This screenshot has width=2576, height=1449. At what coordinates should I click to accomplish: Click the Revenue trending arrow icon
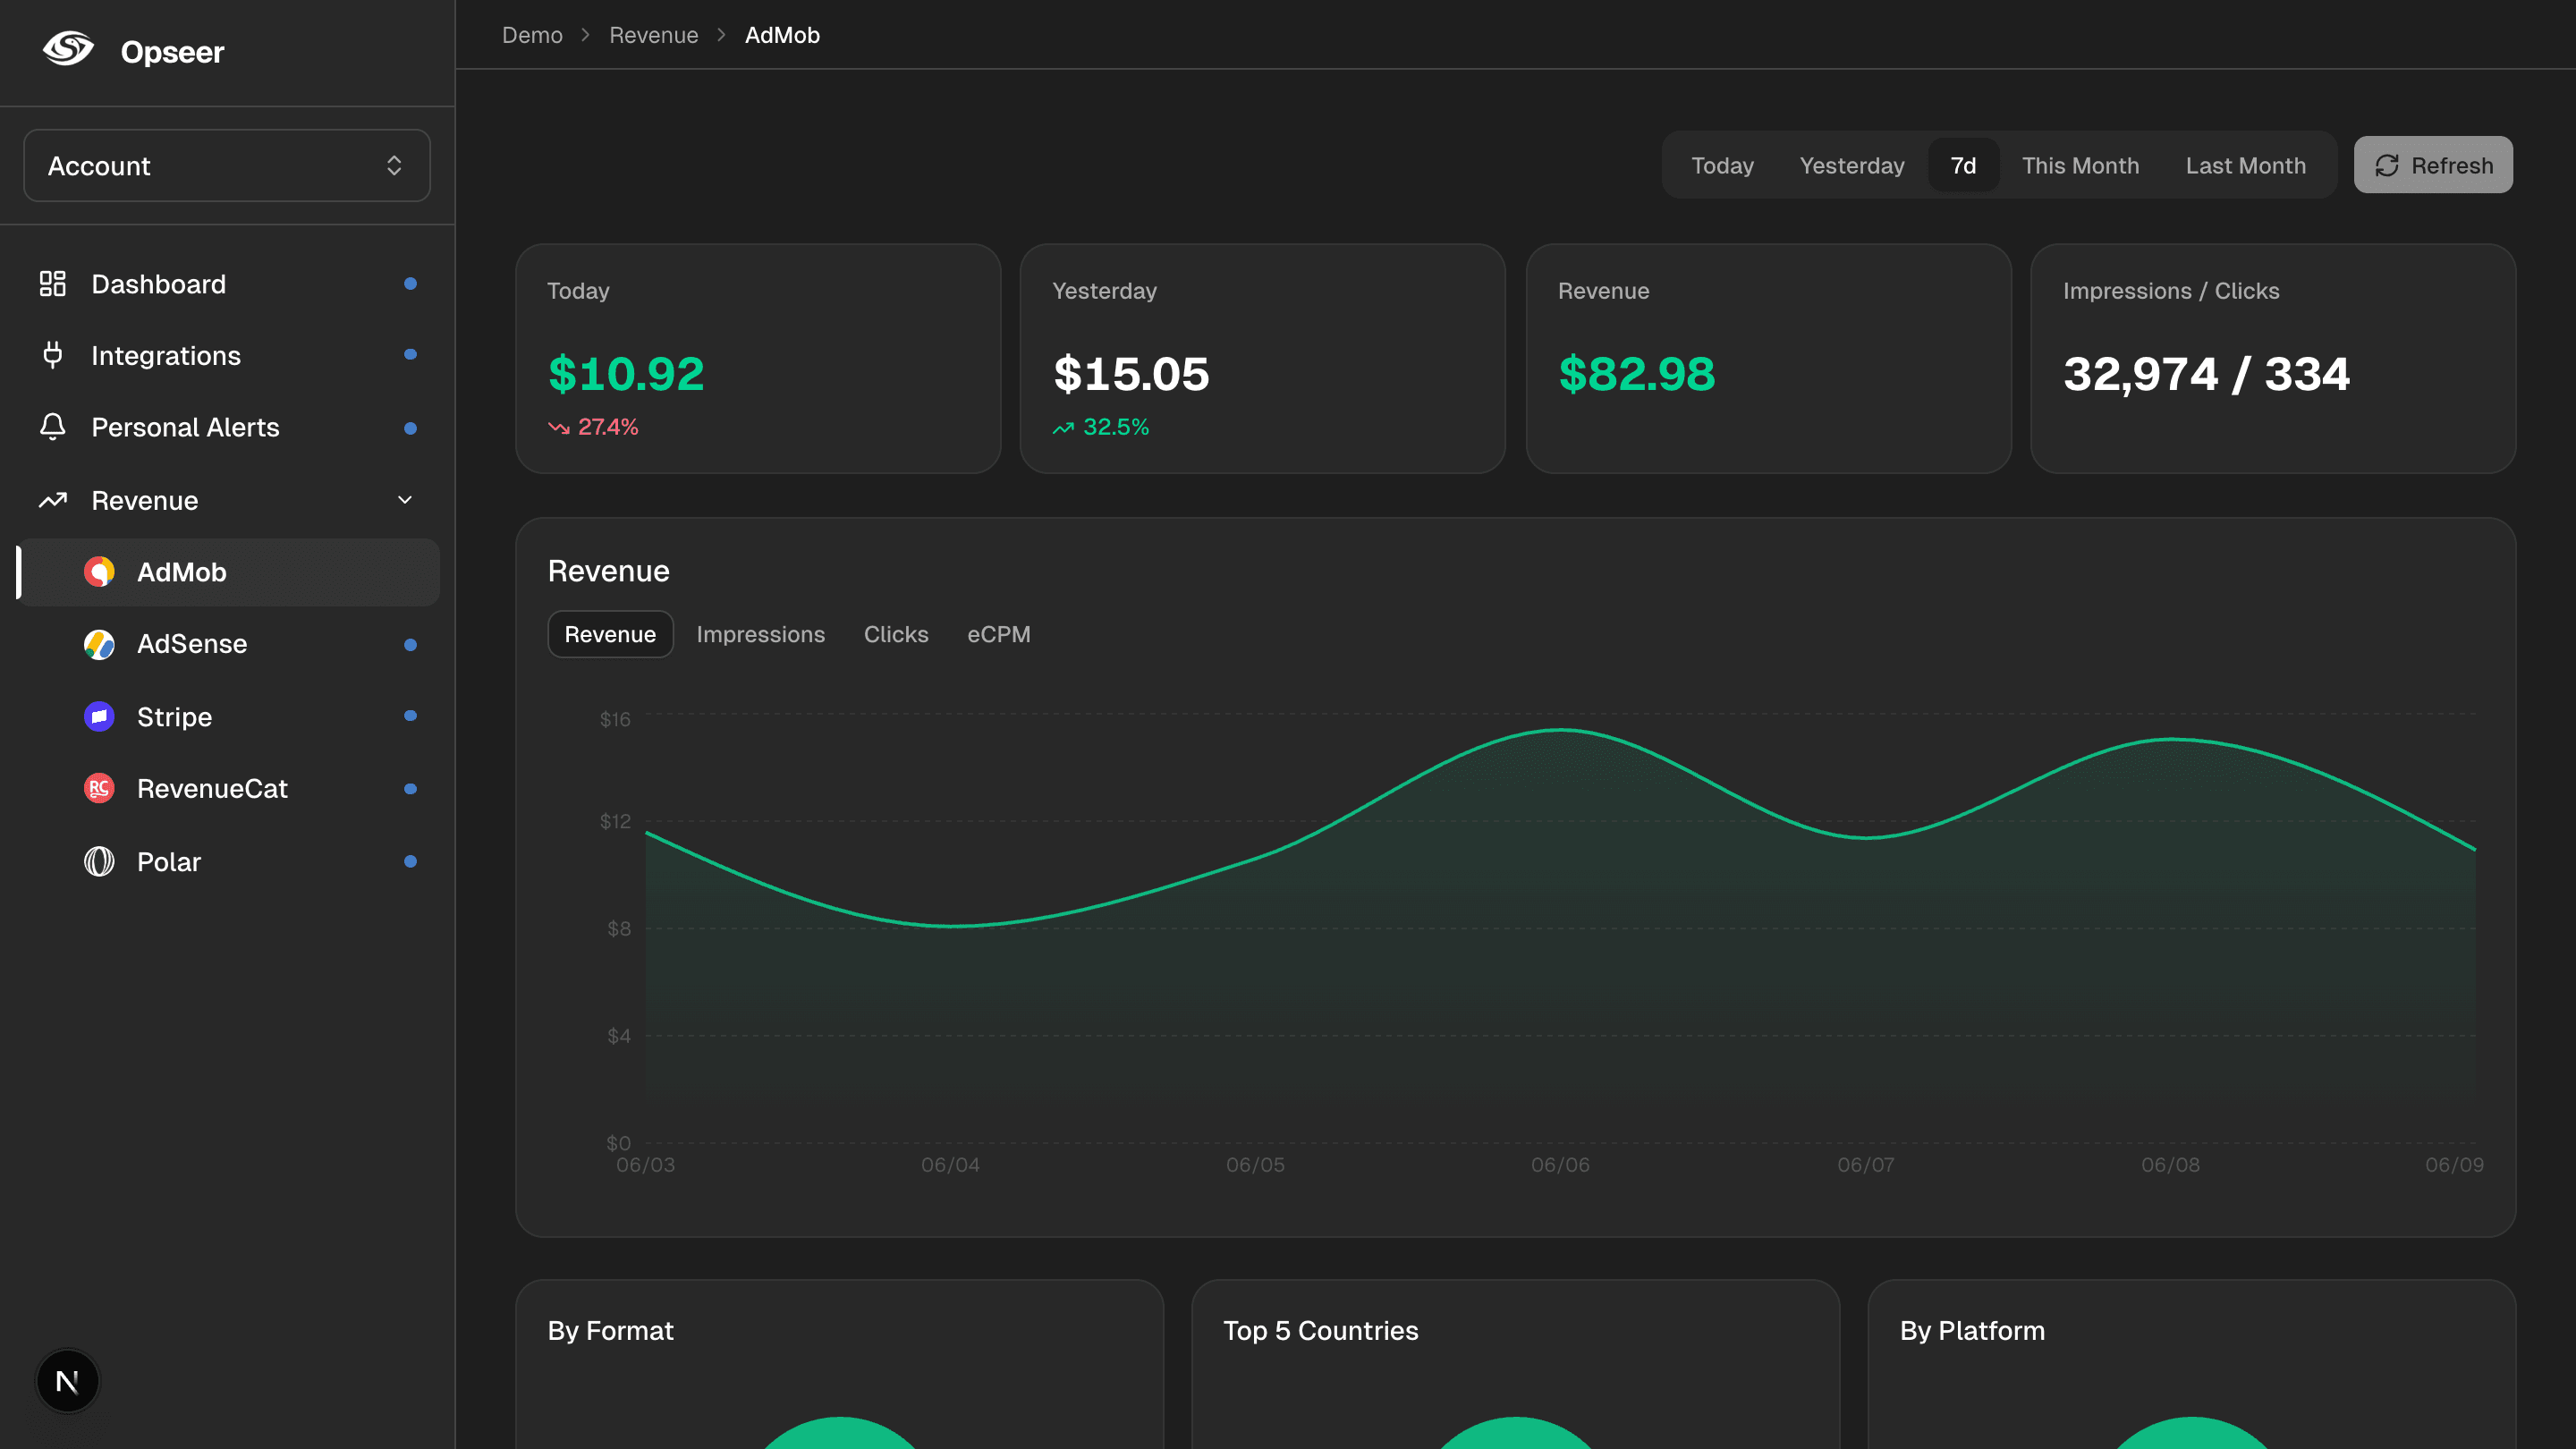click(53, 500)
